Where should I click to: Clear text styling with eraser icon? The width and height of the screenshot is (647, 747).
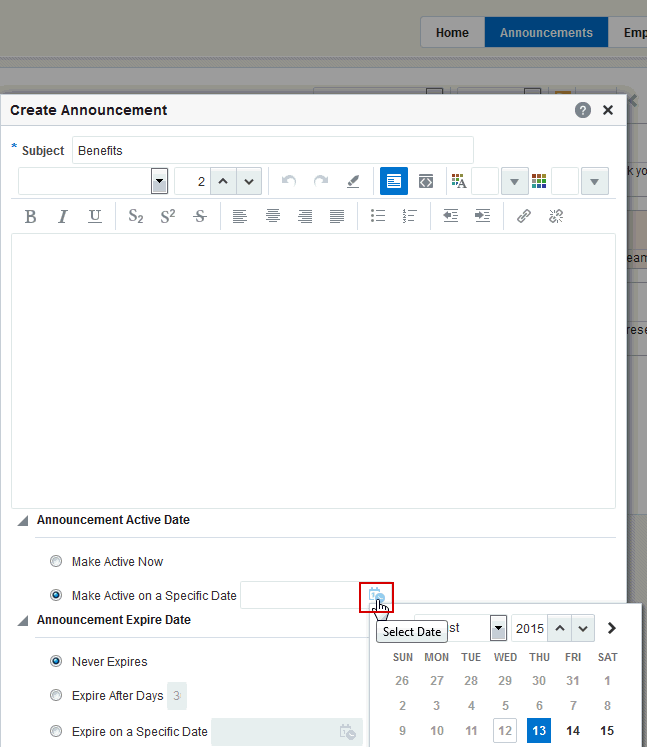(353, 181)
